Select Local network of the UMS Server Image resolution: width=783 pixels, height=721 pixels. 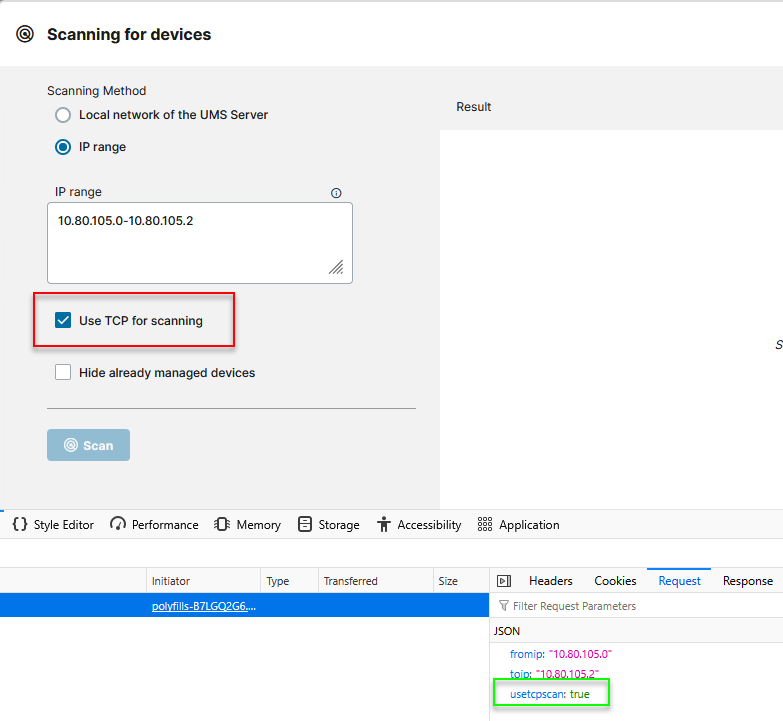tap(63, 115)
